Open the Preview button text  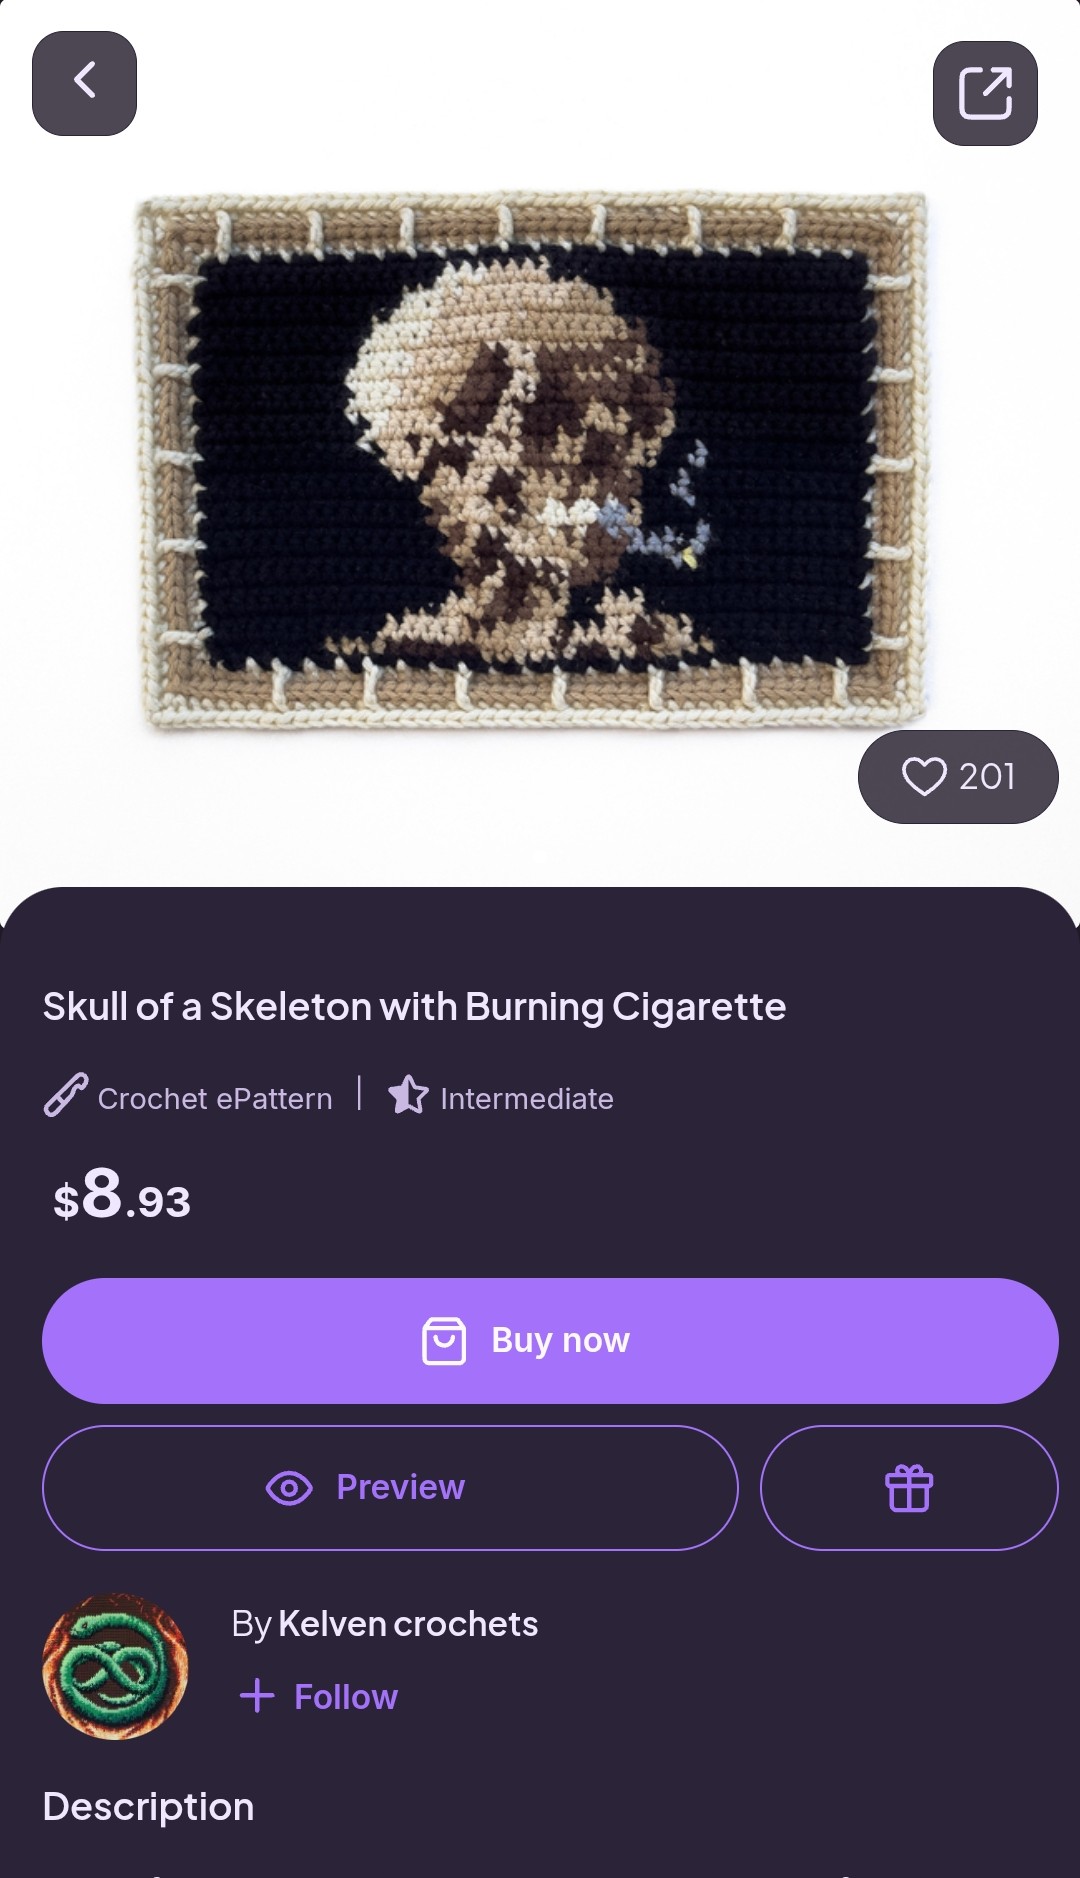coord(400,1487)
